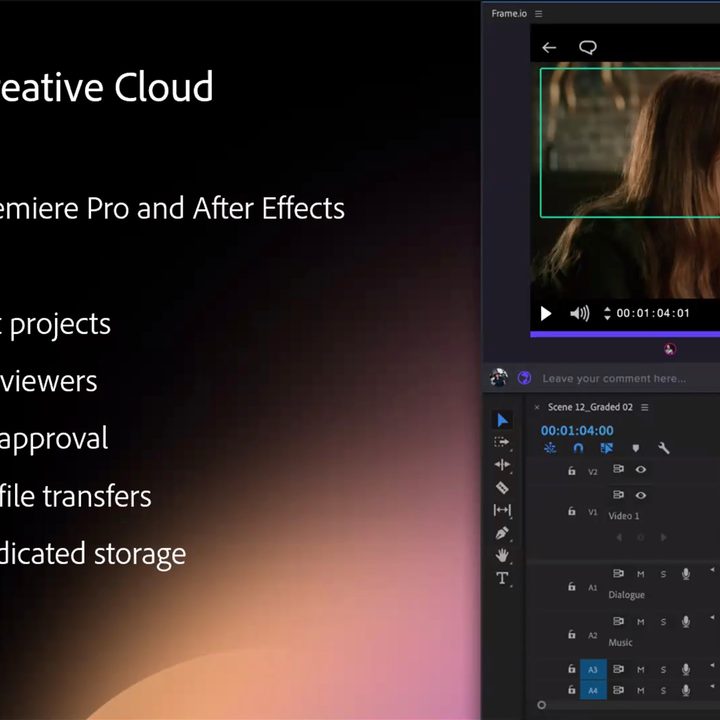The width and height of the screenshot is (720, 720).
Task: Open Scene 12_Graded 02 panel menu
Action: pyautogui.click(x=645, y=407)
